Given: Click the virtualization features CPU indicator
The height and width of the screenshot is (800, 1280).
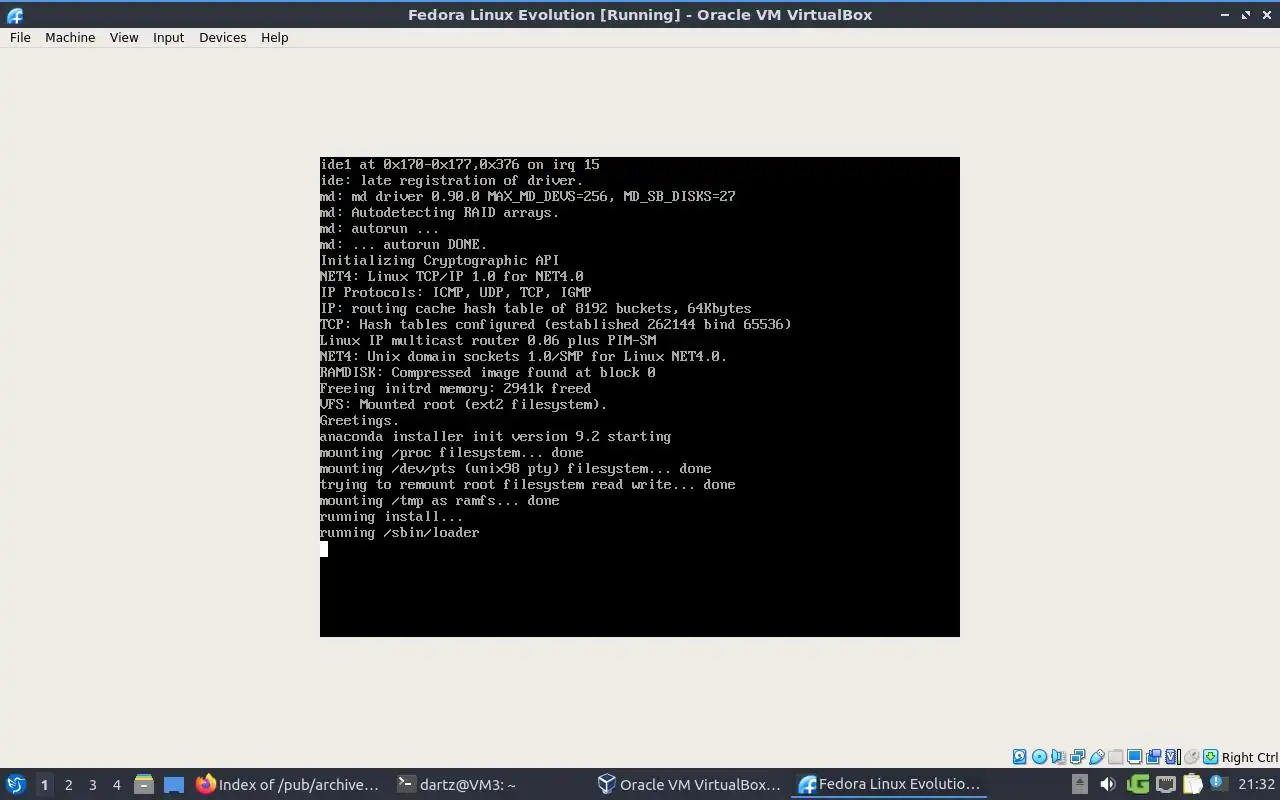Looking at the screenshot, I should pos(1173,757).
